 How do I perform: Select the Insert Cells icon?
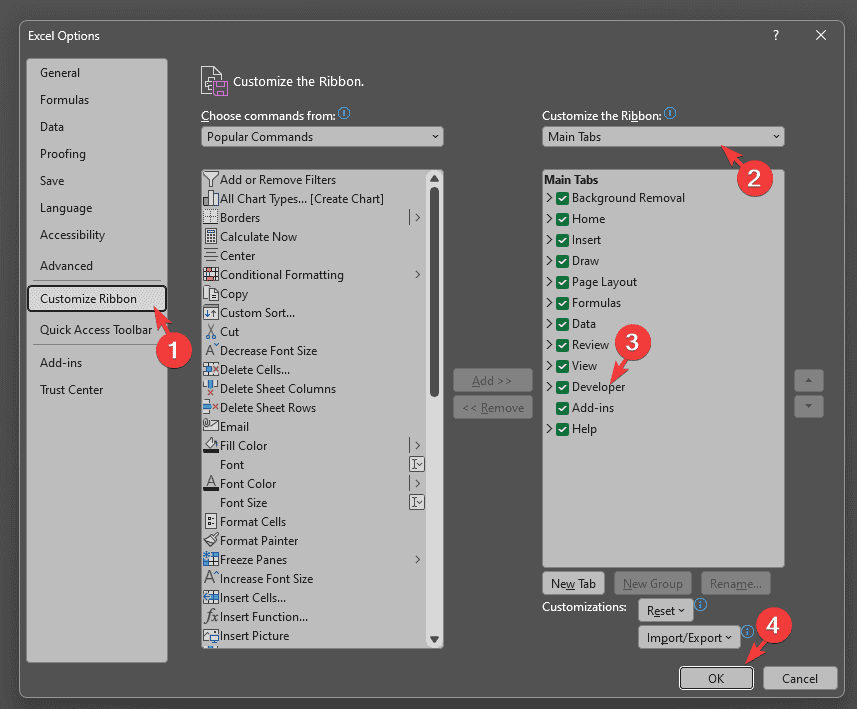coord(210,597)
